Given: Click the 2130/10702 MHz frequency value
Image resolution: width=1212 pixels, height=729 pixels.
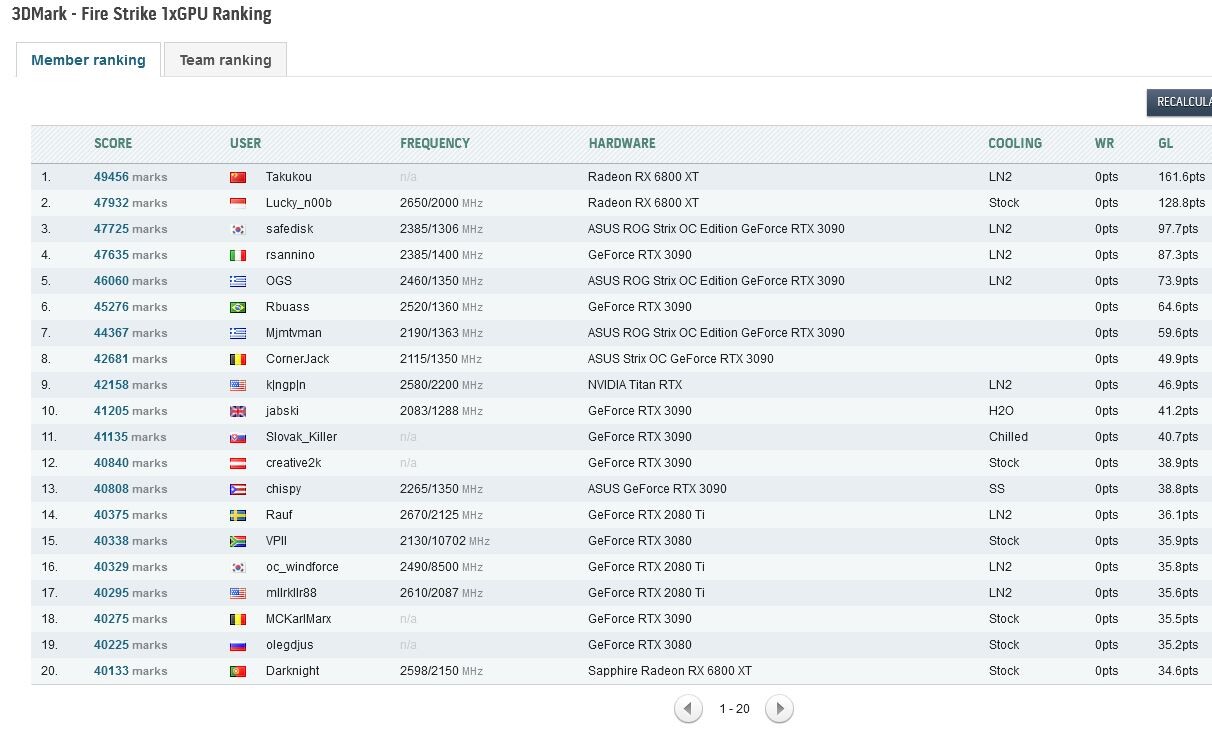Looking at the screenshot, I should tap(445, 541).
